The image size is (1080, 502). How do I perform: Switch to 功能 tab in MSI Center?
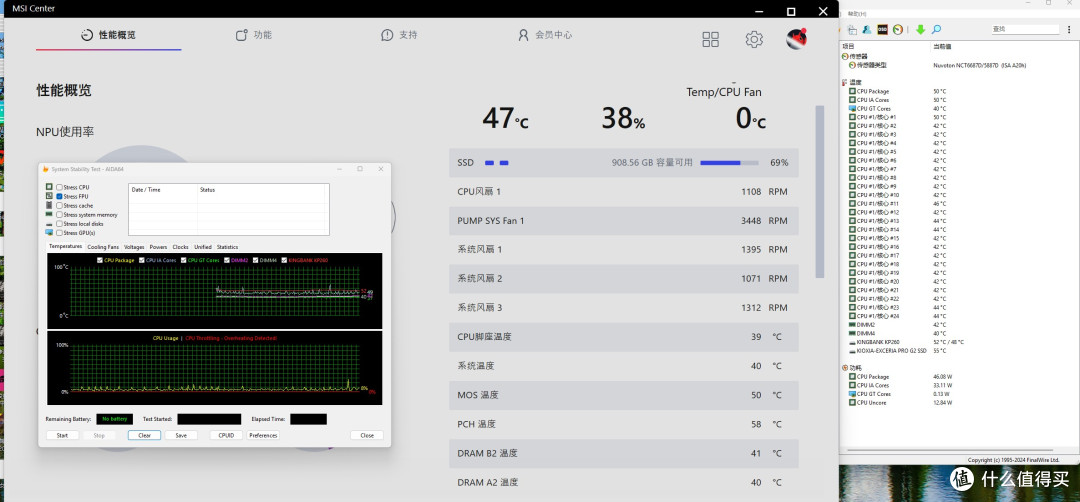tap(253, 35)
